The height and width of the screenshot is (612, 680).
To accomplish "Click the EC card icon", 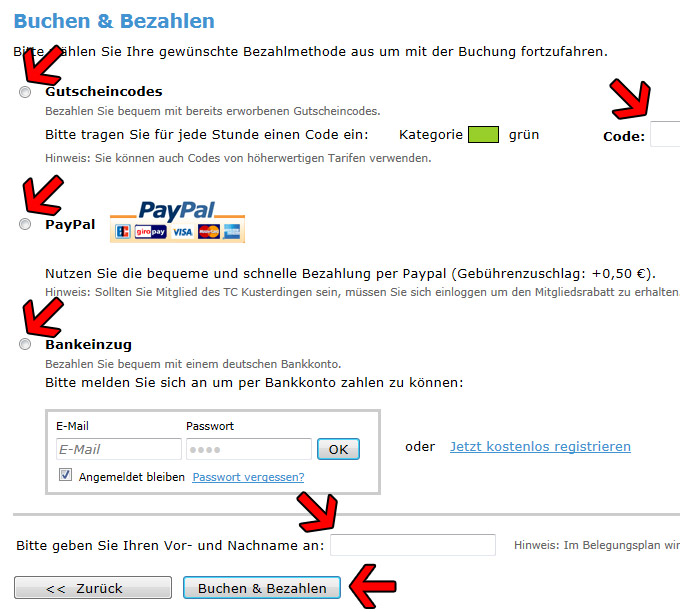I will pos(123,232).
